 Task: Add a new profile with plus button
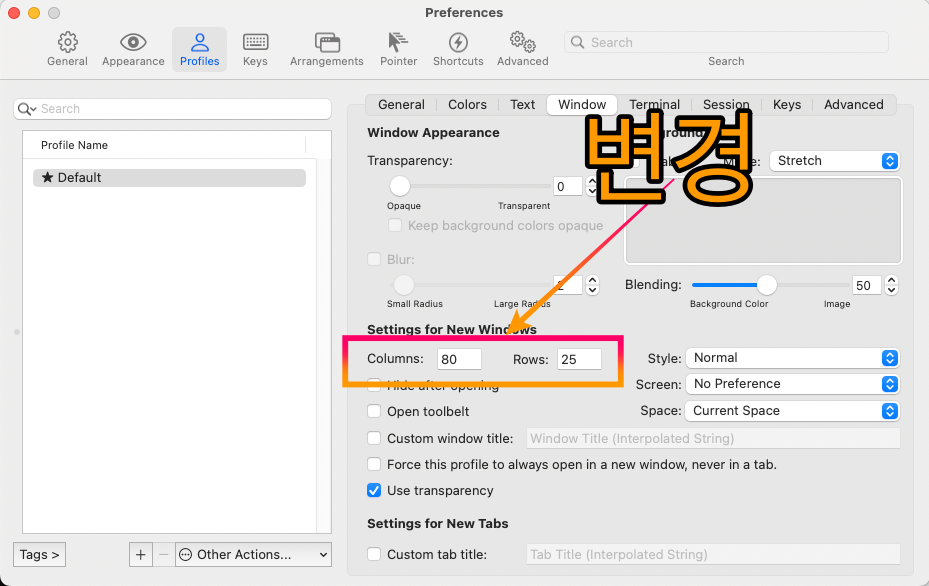pos(140,555)
